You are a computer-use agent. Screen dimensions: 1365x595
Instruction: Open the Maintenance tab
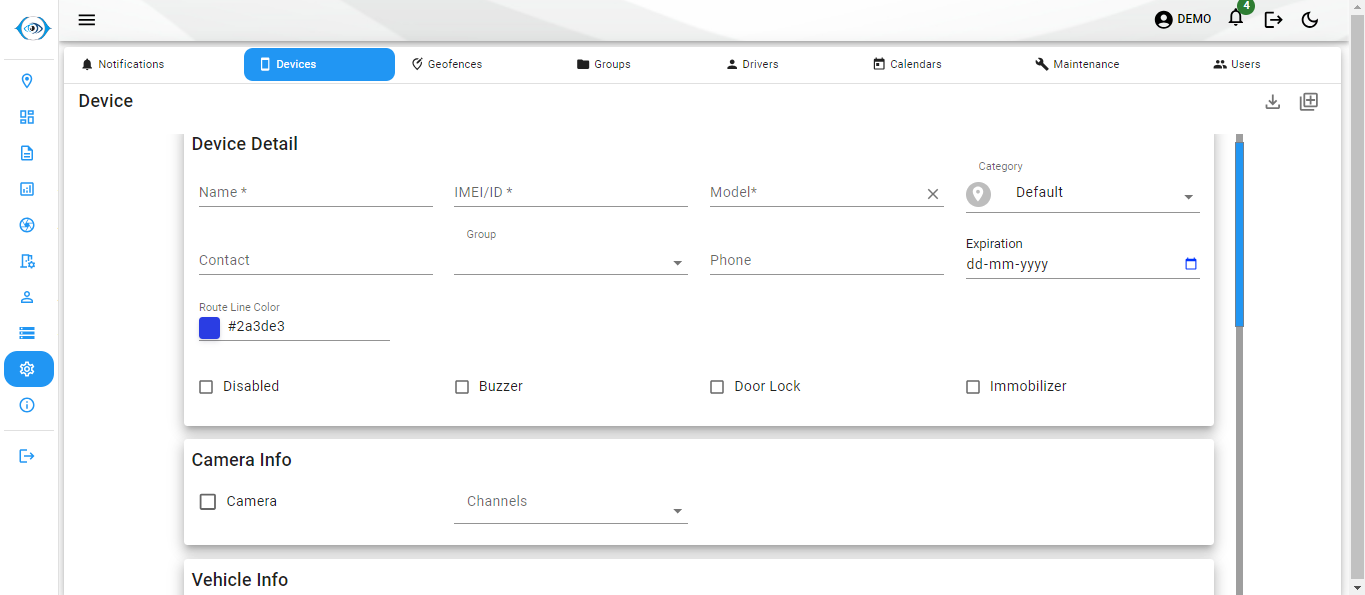[1077, 63]
